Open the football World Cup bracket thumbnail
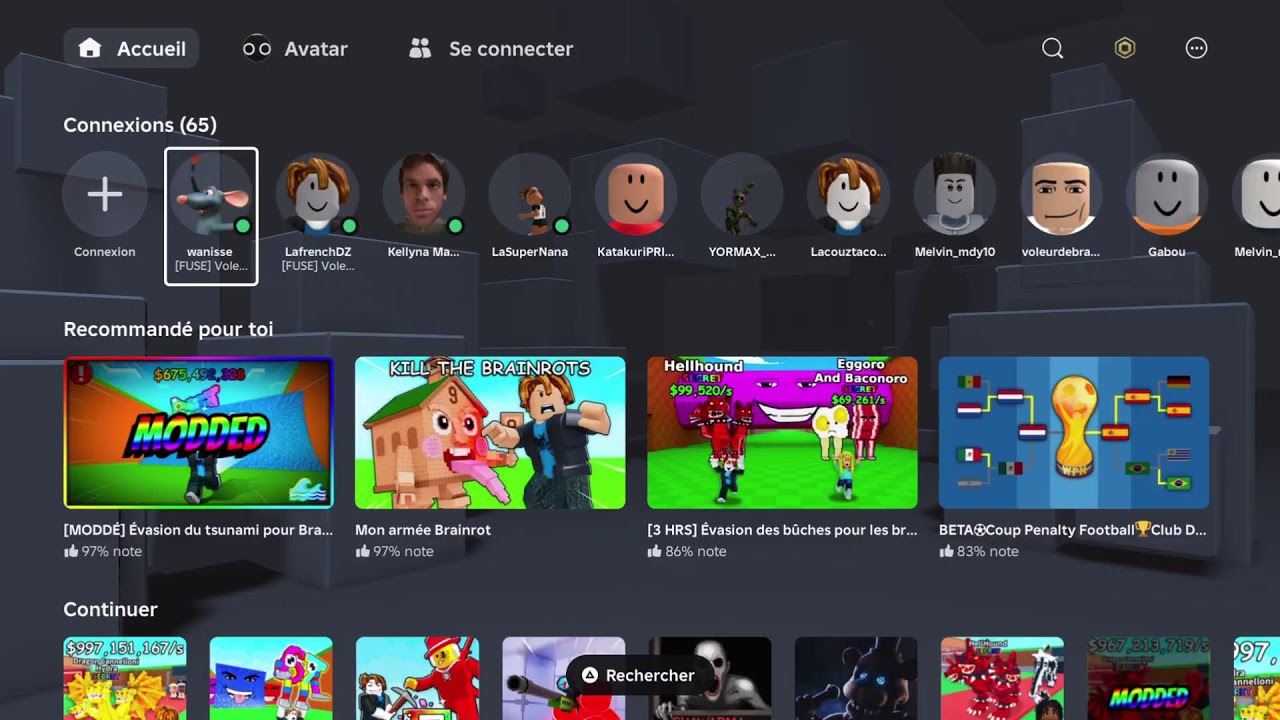 point(1074,433)
